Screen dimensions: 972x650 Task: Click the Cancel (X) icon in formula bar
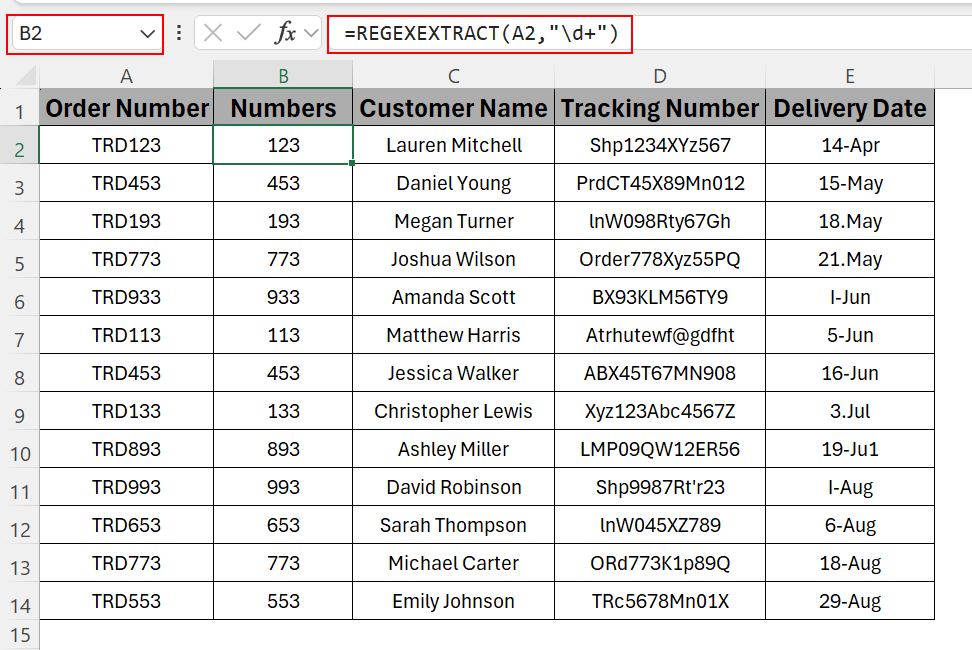[x=213, y=33]
